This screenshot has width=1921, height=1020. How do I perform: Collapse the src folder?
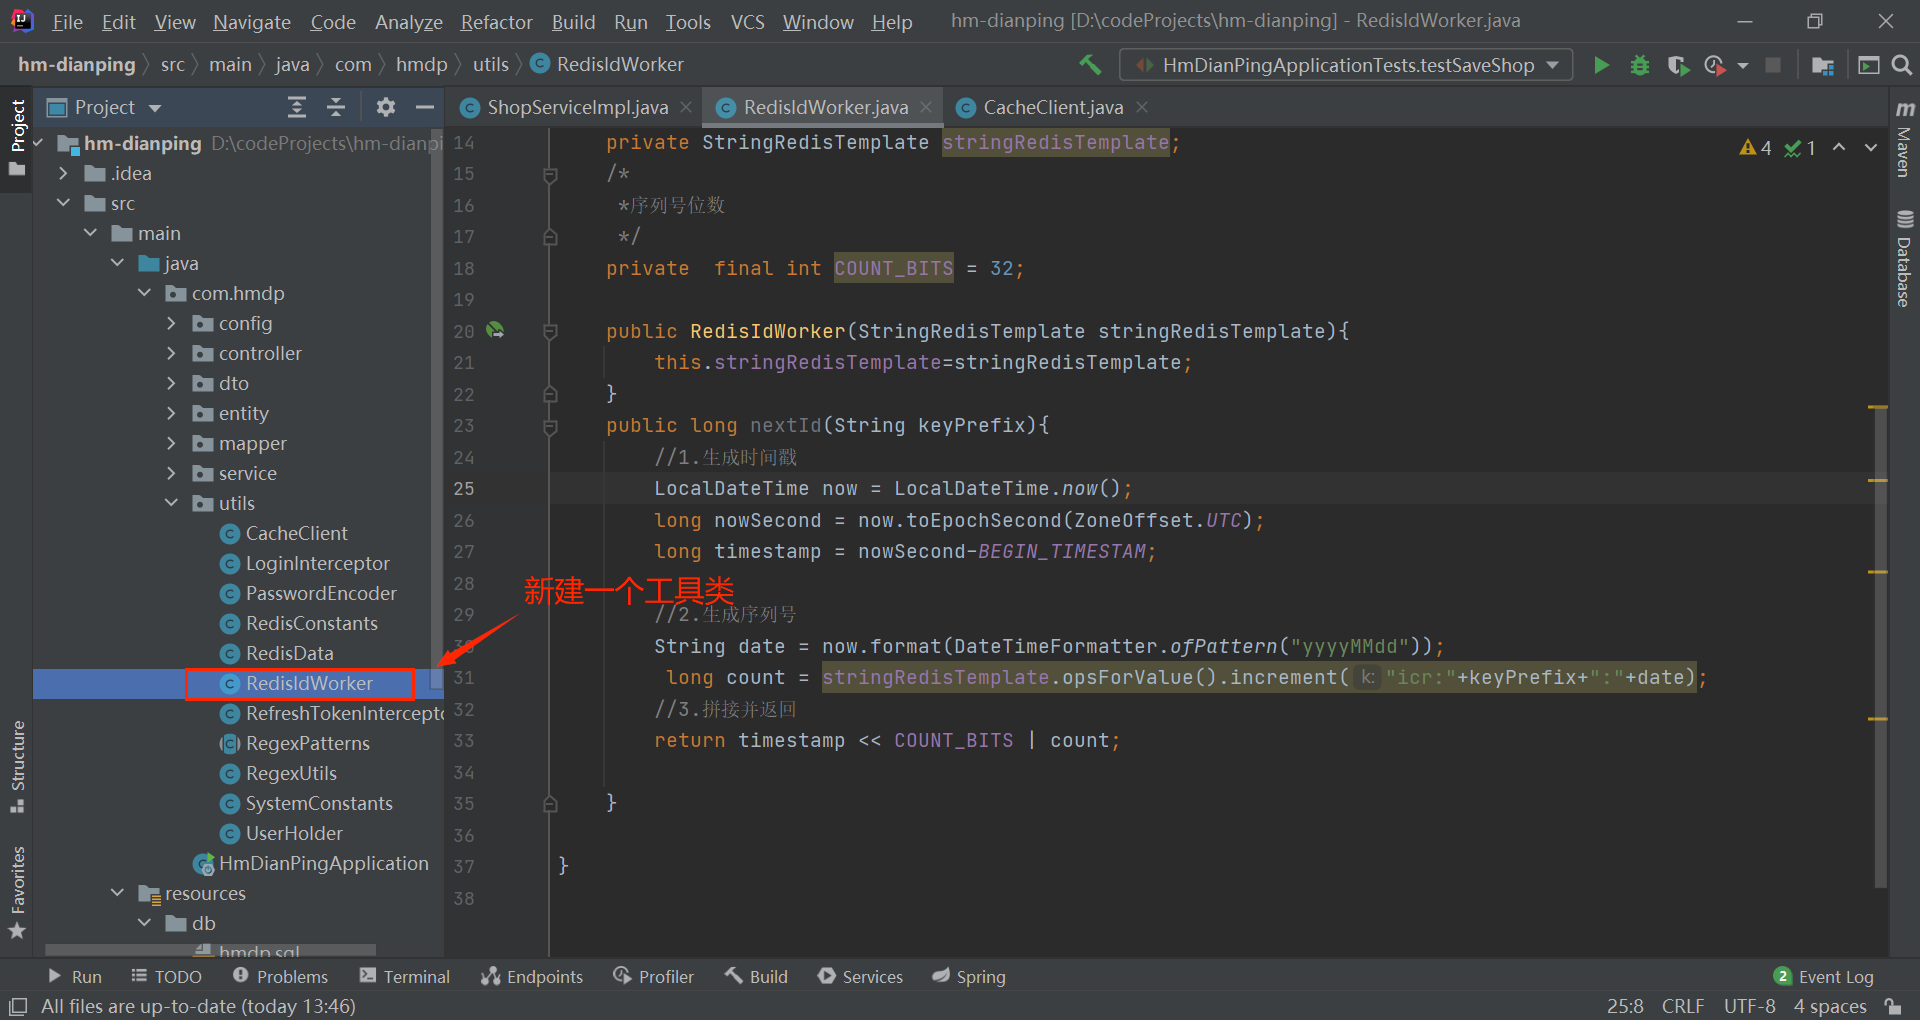(63, 203)
